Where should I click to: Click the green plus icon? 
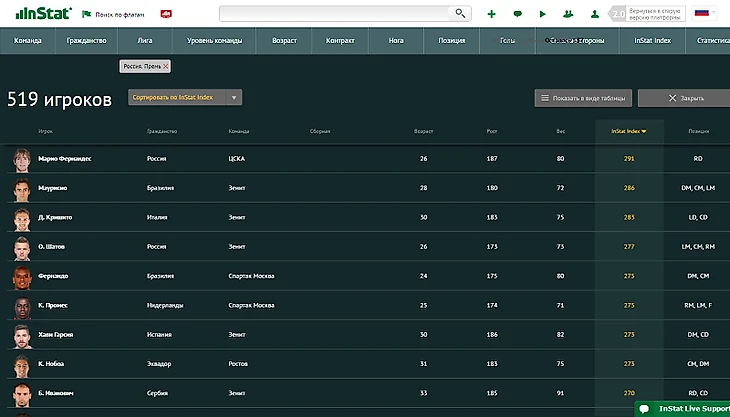pos(491,14)
